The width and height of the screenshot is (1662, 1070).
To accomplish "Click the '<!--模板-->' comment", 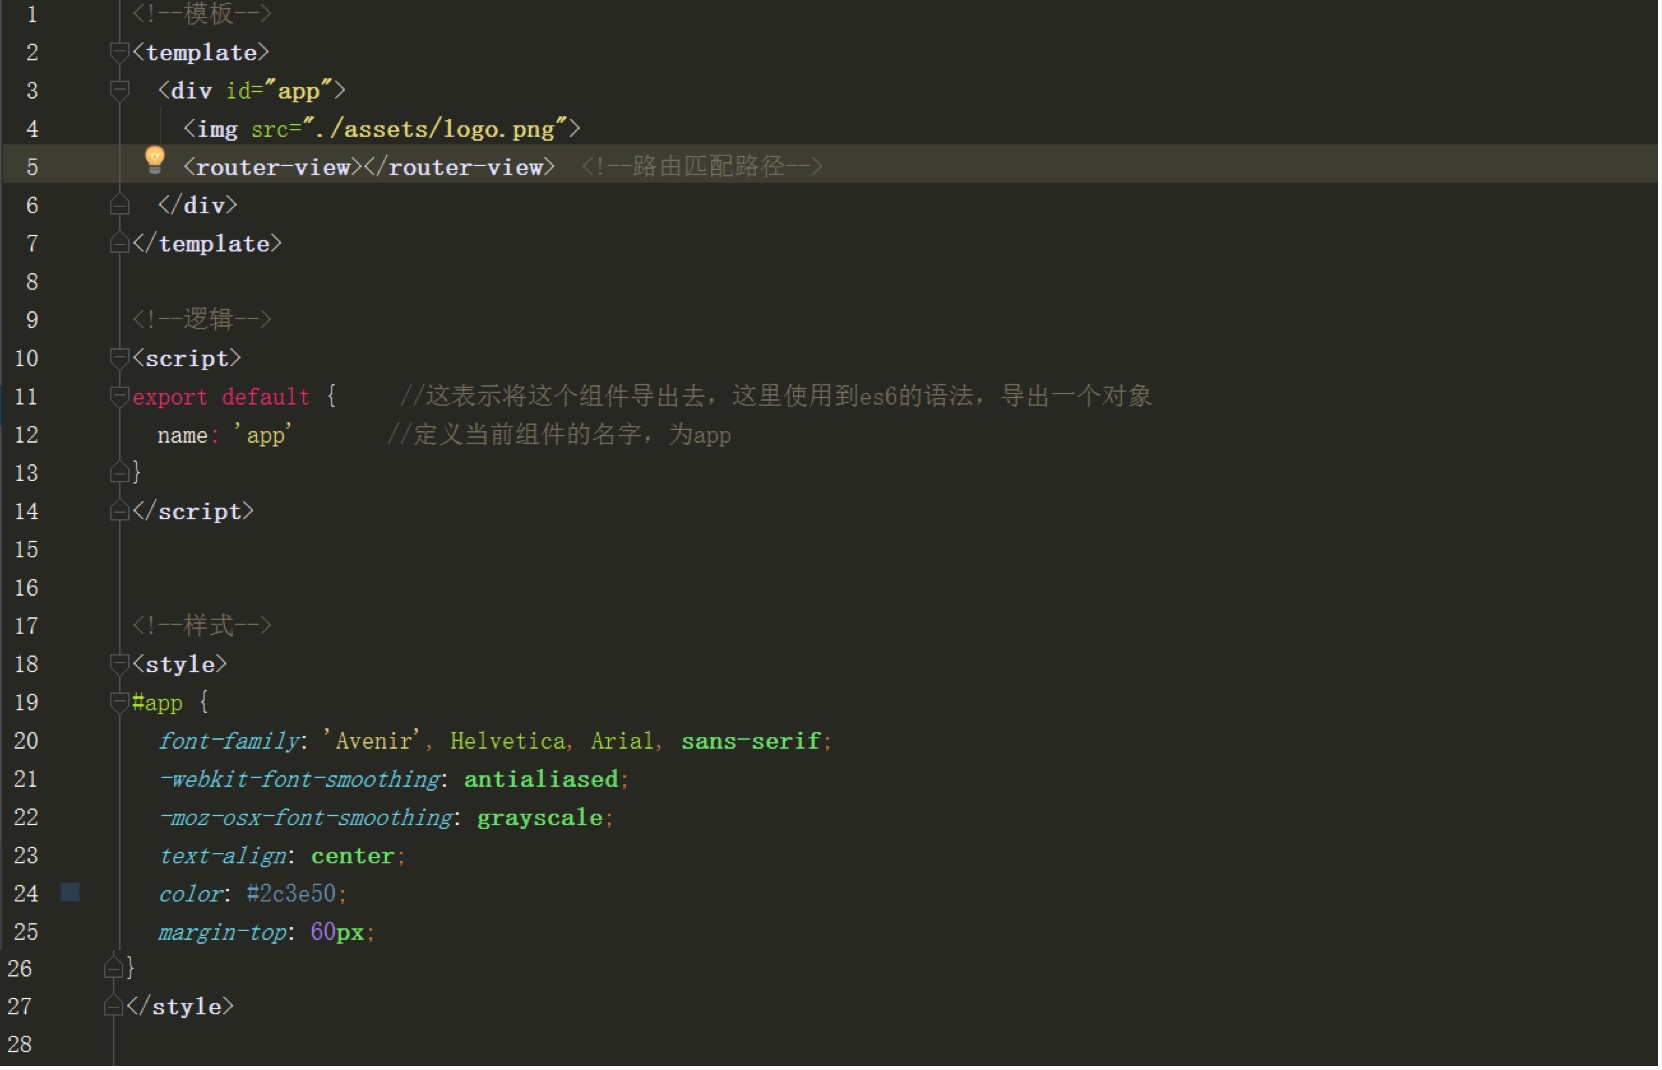I will coord(202,13).
